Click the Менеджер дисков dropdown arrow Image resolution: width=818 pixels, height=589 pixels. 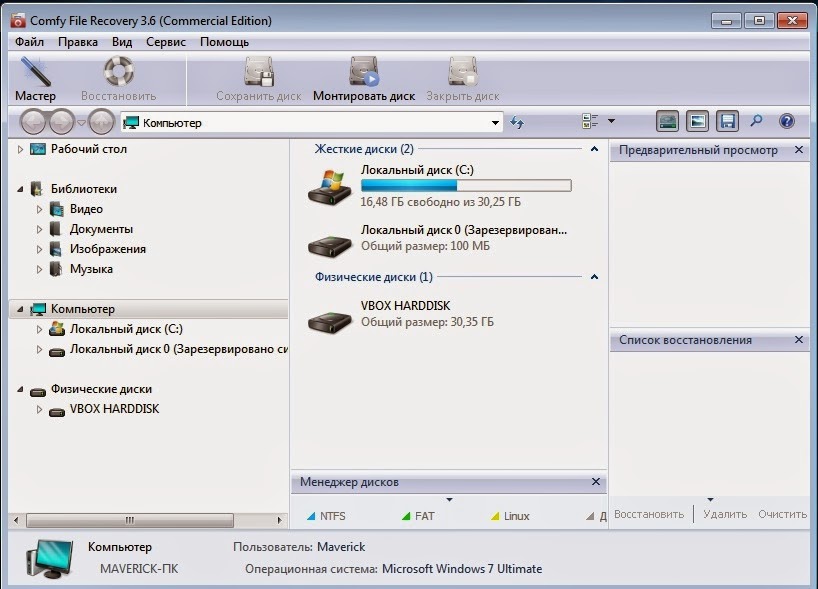point(449,500)
